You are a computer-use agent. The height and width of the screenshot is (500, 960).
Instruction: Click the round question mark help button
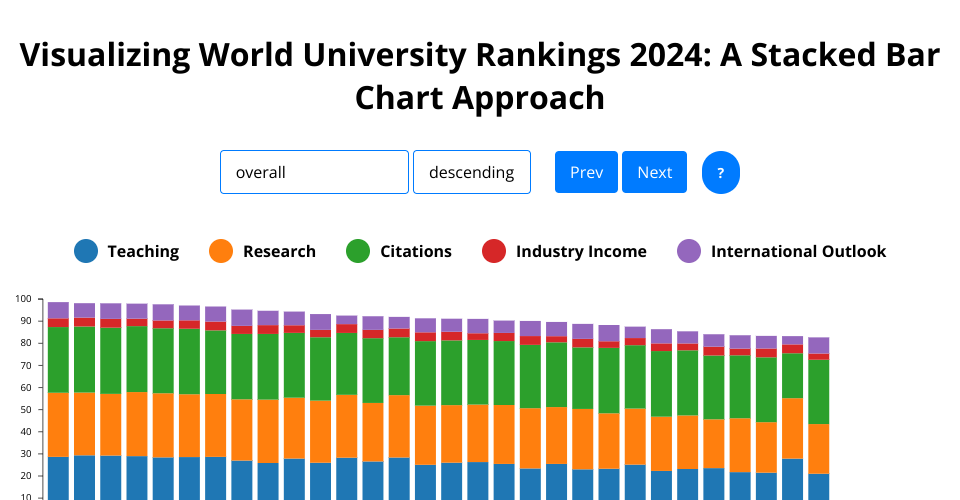[x=721, y=173]
